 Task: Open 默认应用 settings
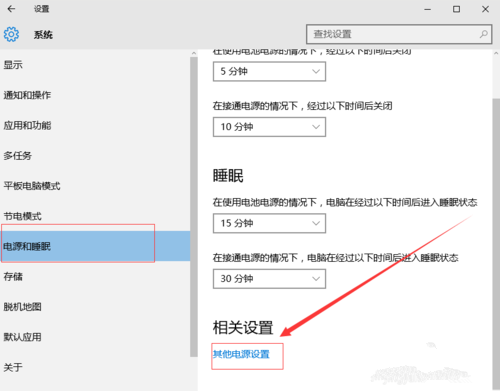coord(22,337)
